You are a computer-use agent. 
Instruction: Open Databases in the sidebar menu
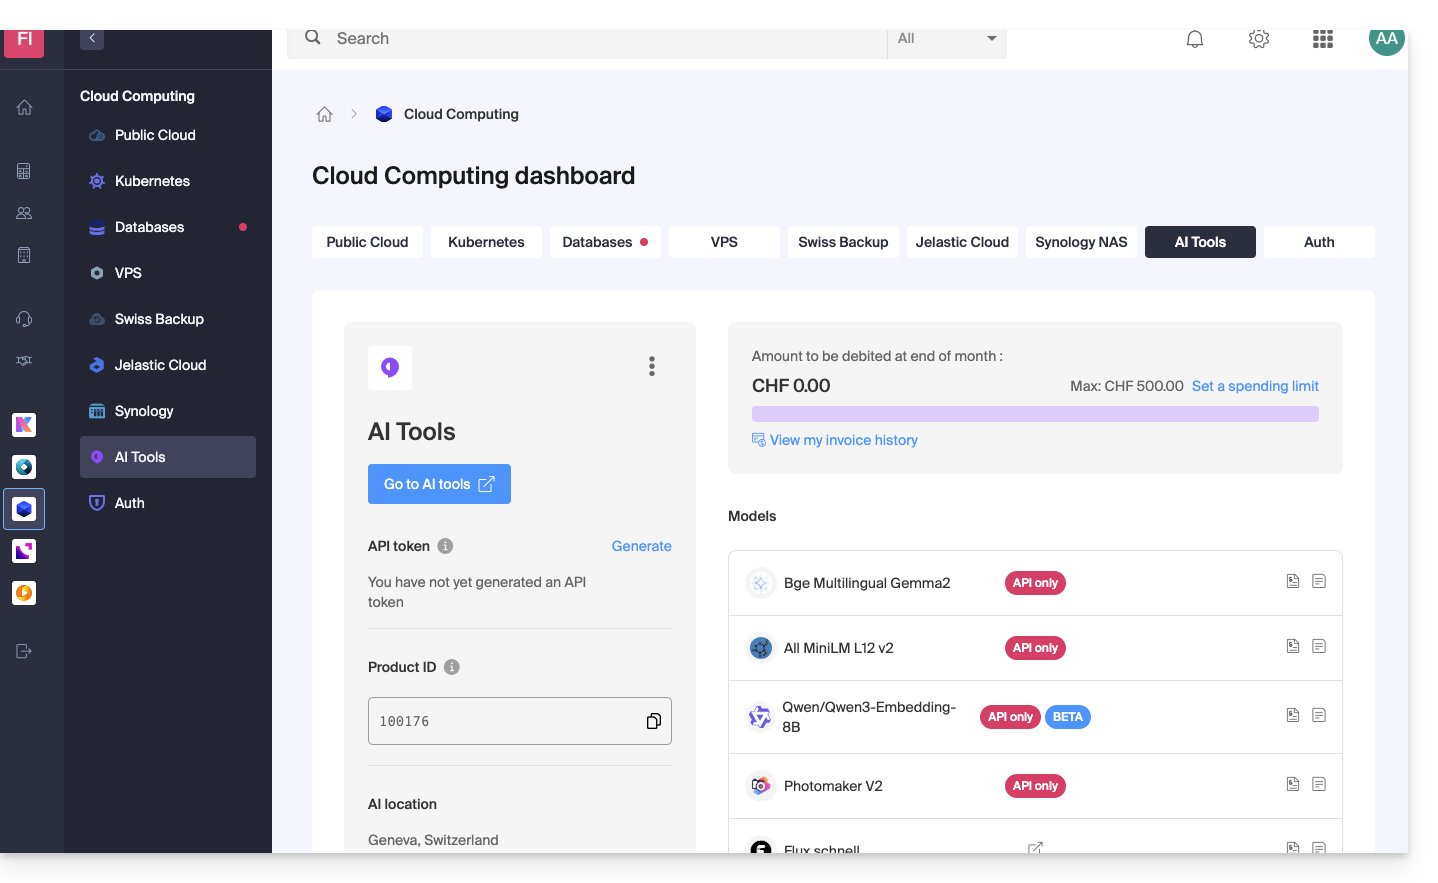pyautogui.click(x=150, y=227)
